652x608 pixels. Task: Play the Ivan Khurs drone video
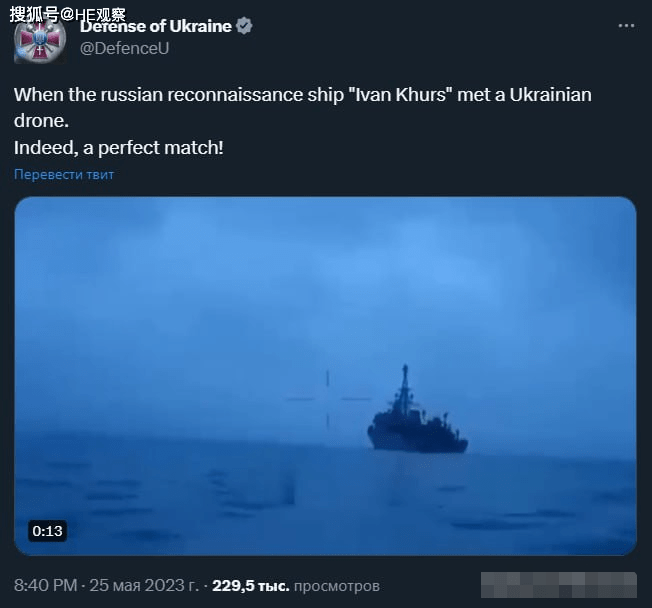(x=326, y=376)
